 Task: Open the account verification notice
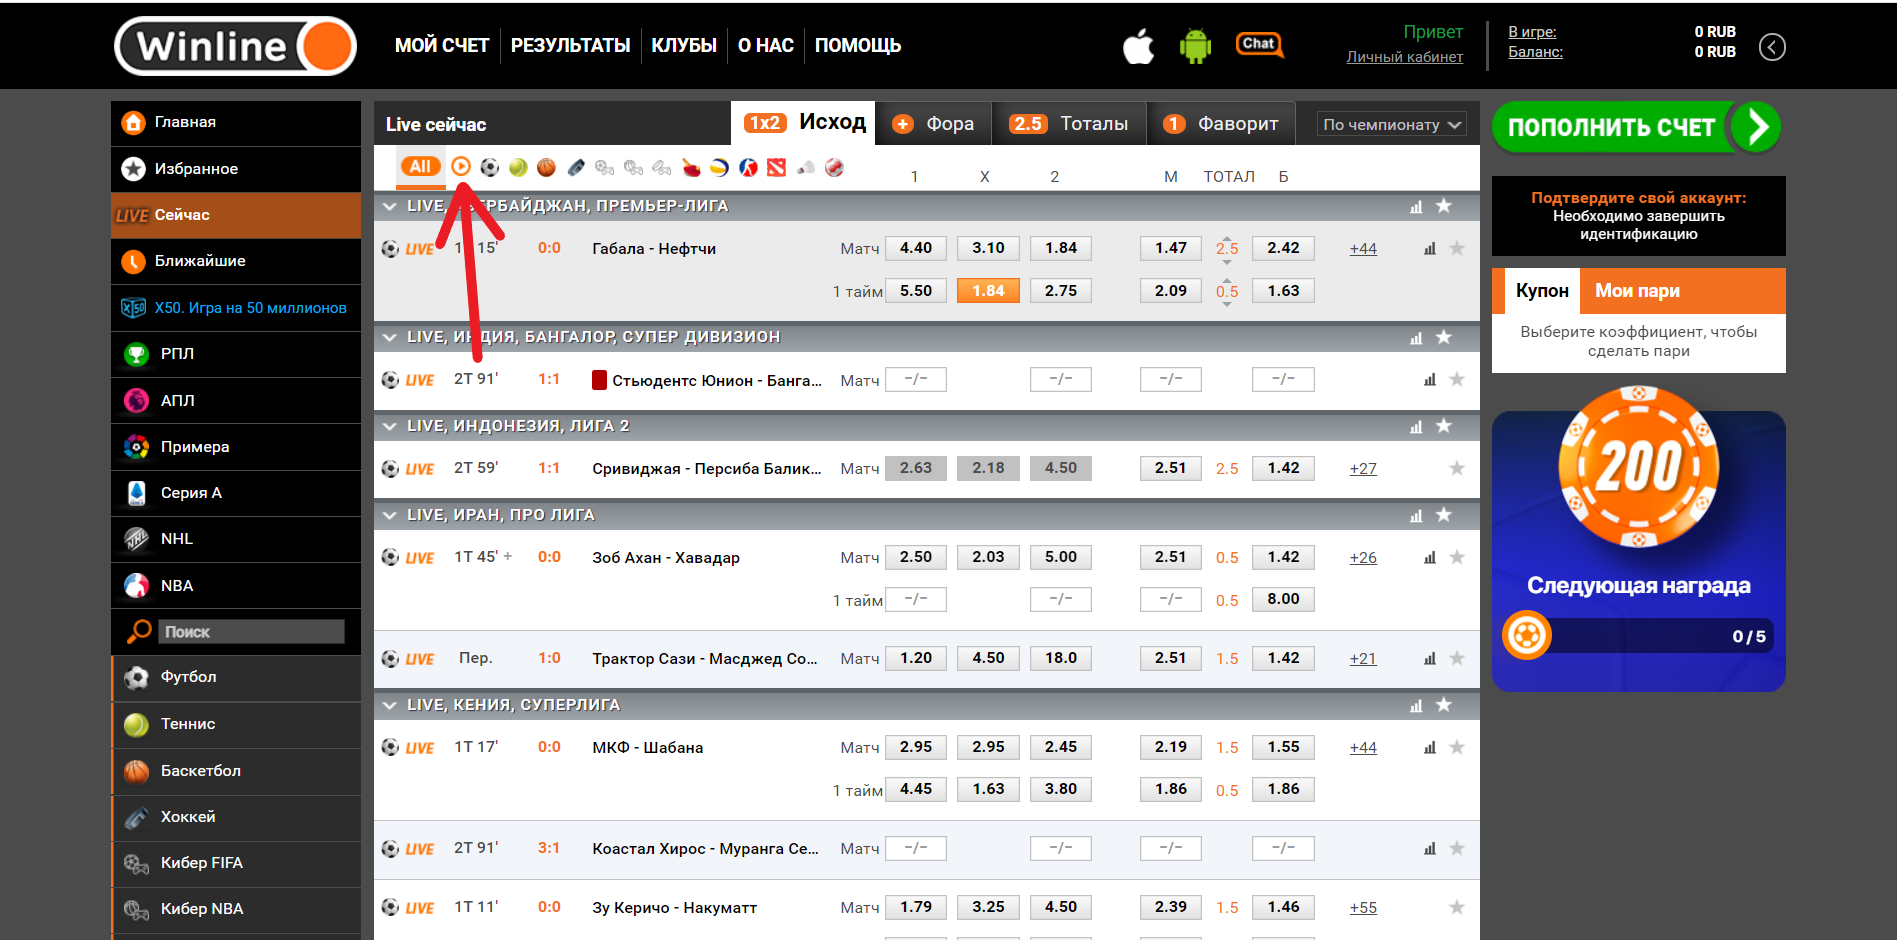point(1639,216)
